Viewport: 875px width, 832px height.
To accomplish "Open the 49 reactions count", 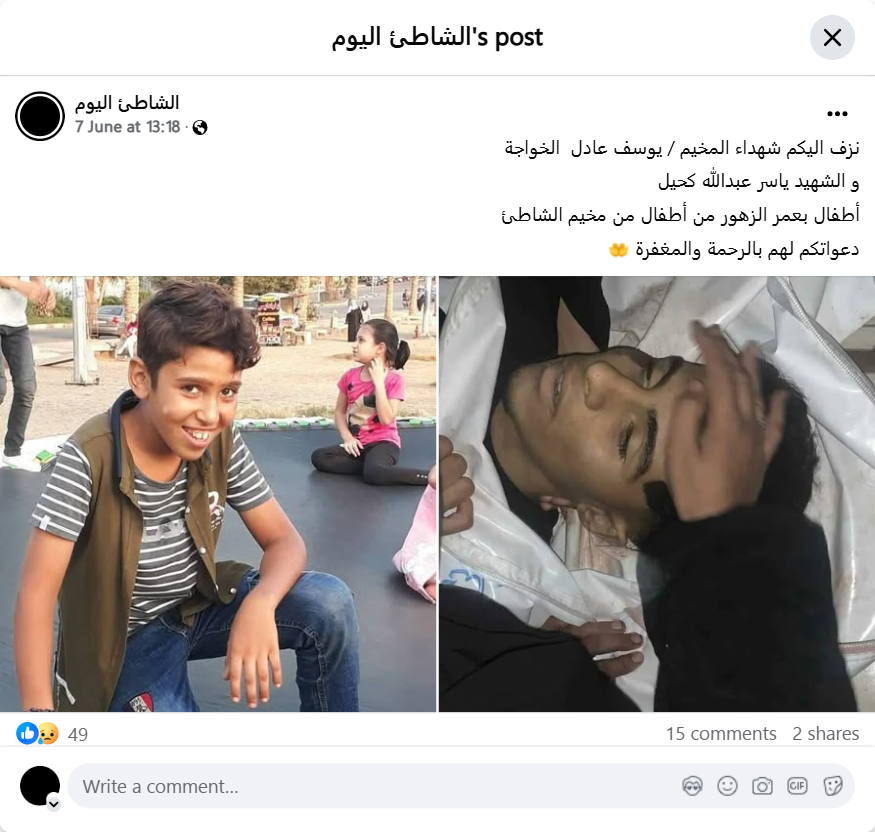I will tap(78, 734).
